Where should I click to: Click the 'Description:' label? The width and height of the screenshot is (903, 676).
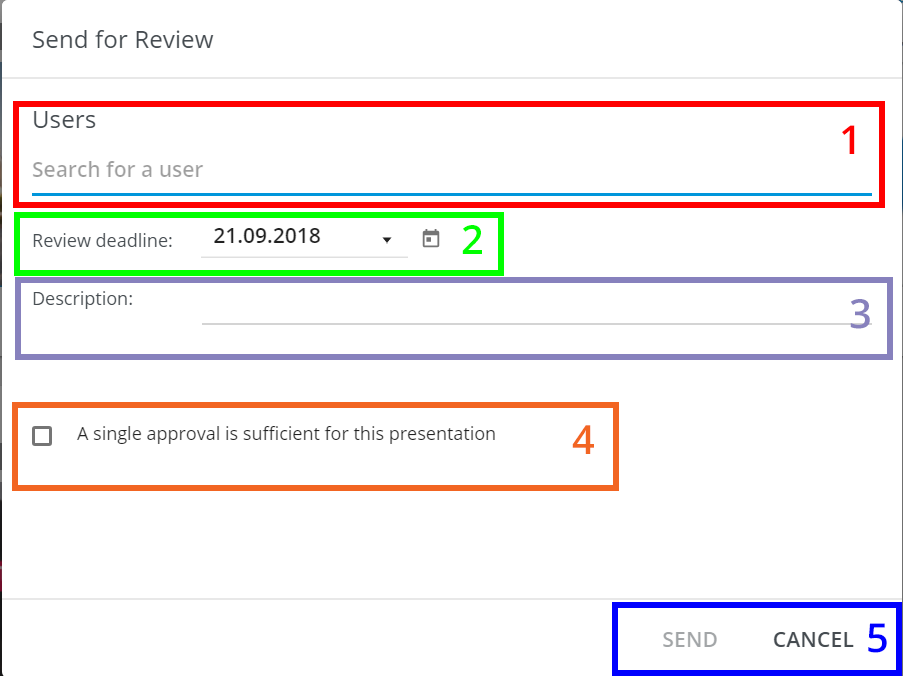82,299
